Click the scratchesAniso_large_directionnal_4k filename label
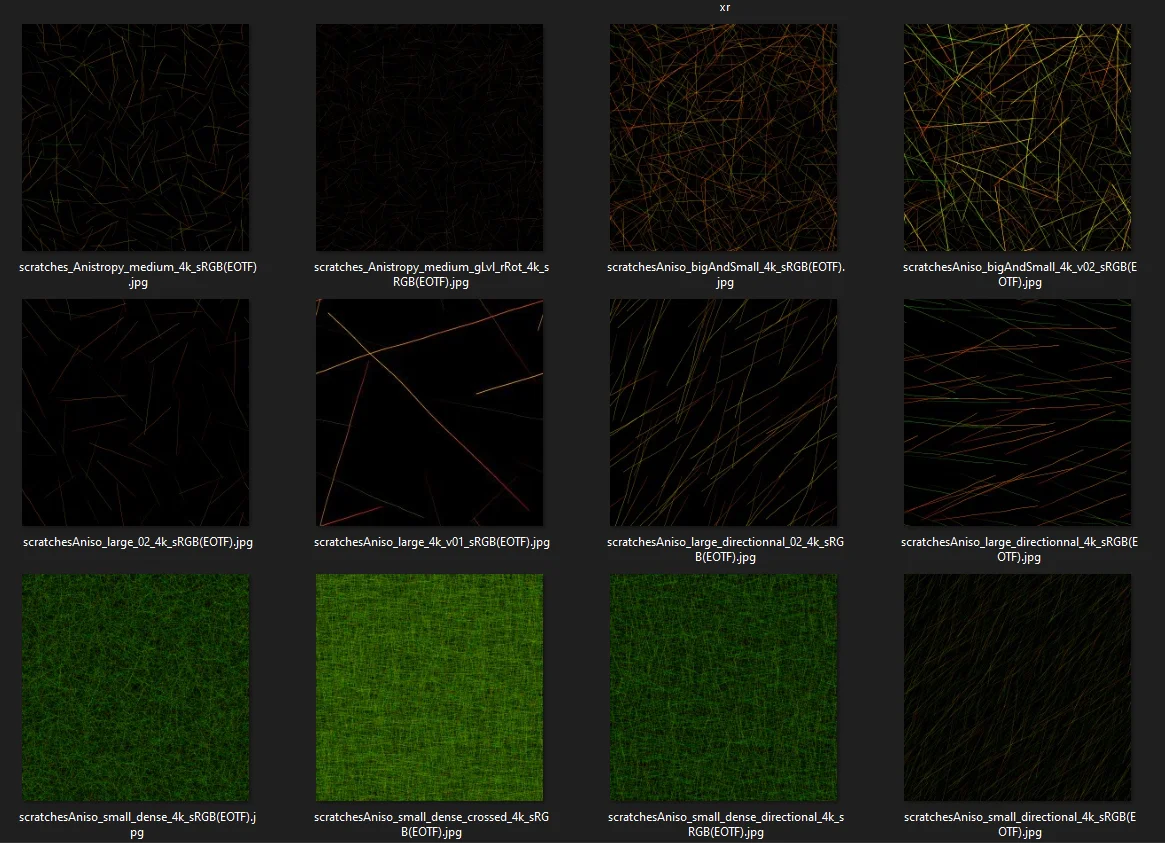 tap(1017, 549)
